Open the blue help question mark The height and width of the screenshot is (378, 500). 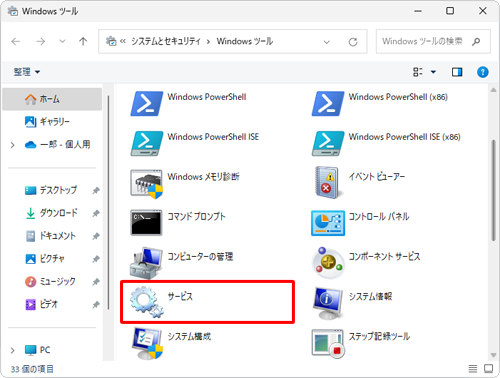coord(483,72)
